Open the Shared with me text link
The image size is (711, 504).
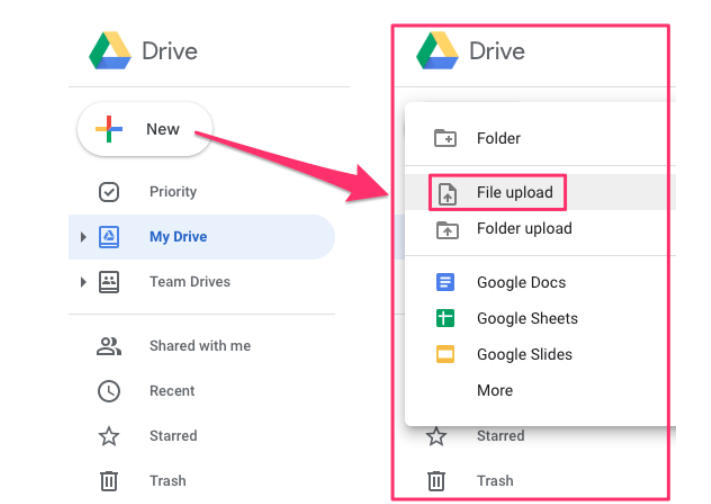(200, 346)
